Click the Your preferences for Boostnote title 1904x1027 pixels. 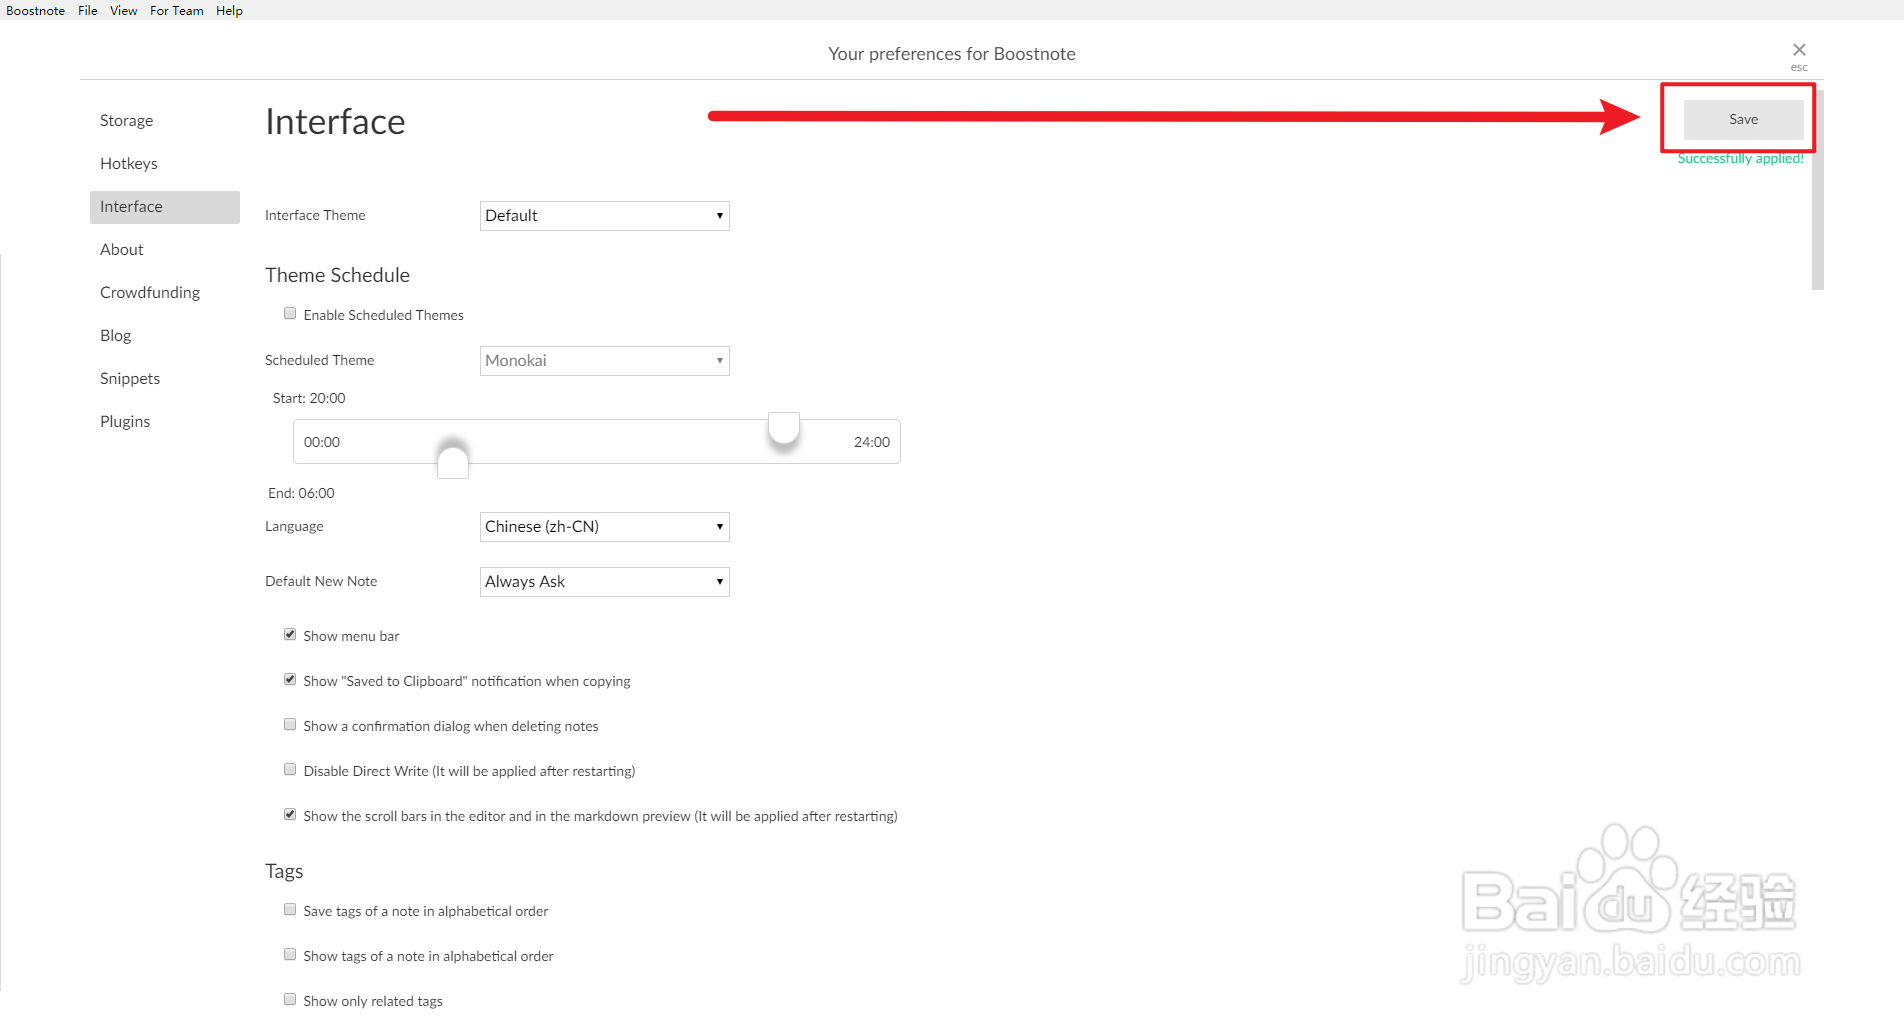952,54
